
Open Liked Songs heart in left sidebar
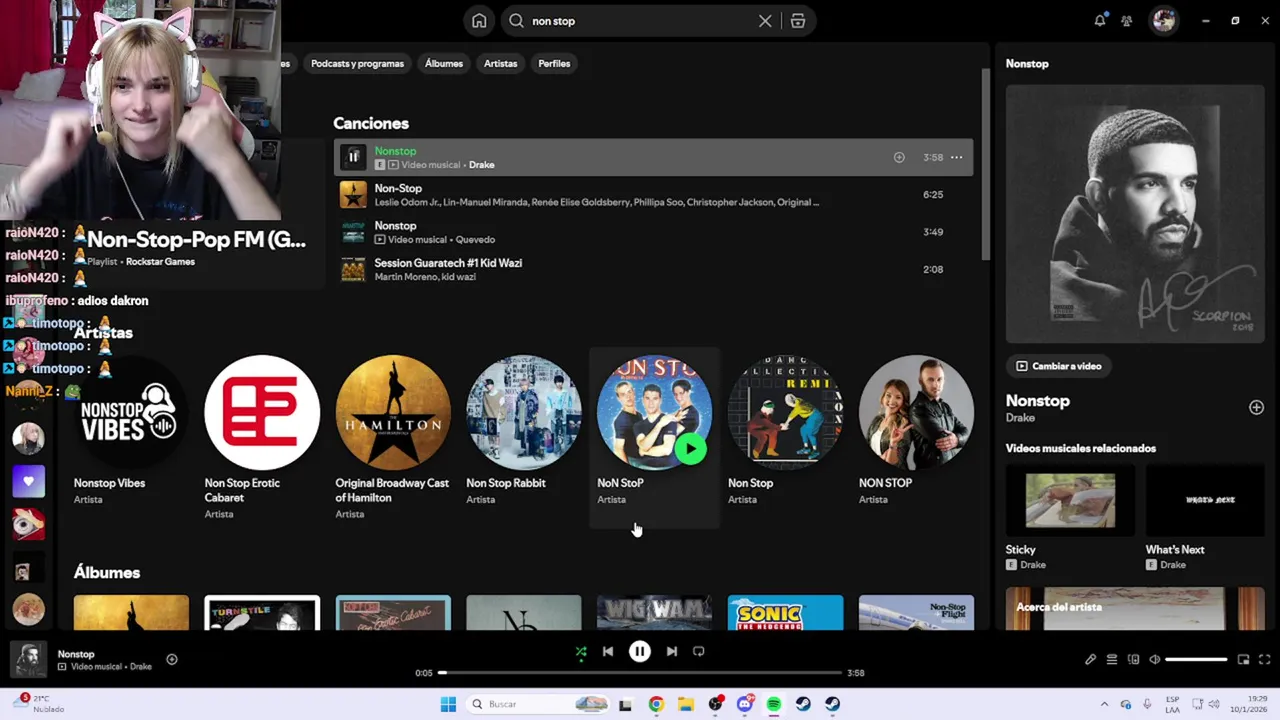click(x=28, y=481)
